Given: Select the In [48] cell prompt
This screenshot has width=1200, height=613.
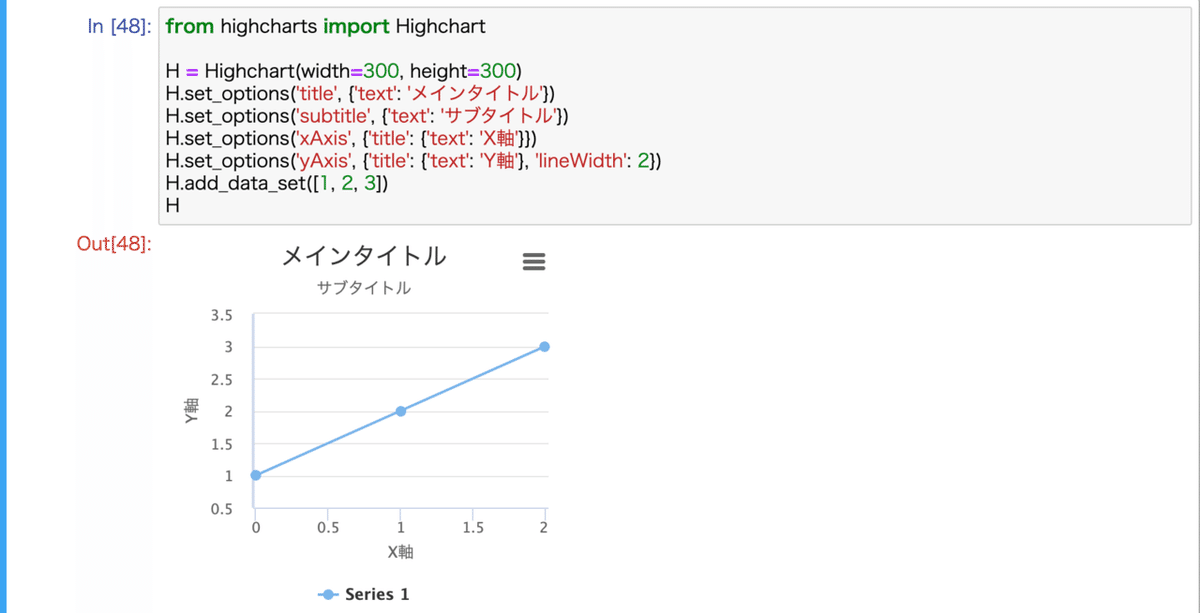Looking at the screenshot, I should (x=119, y=27).
